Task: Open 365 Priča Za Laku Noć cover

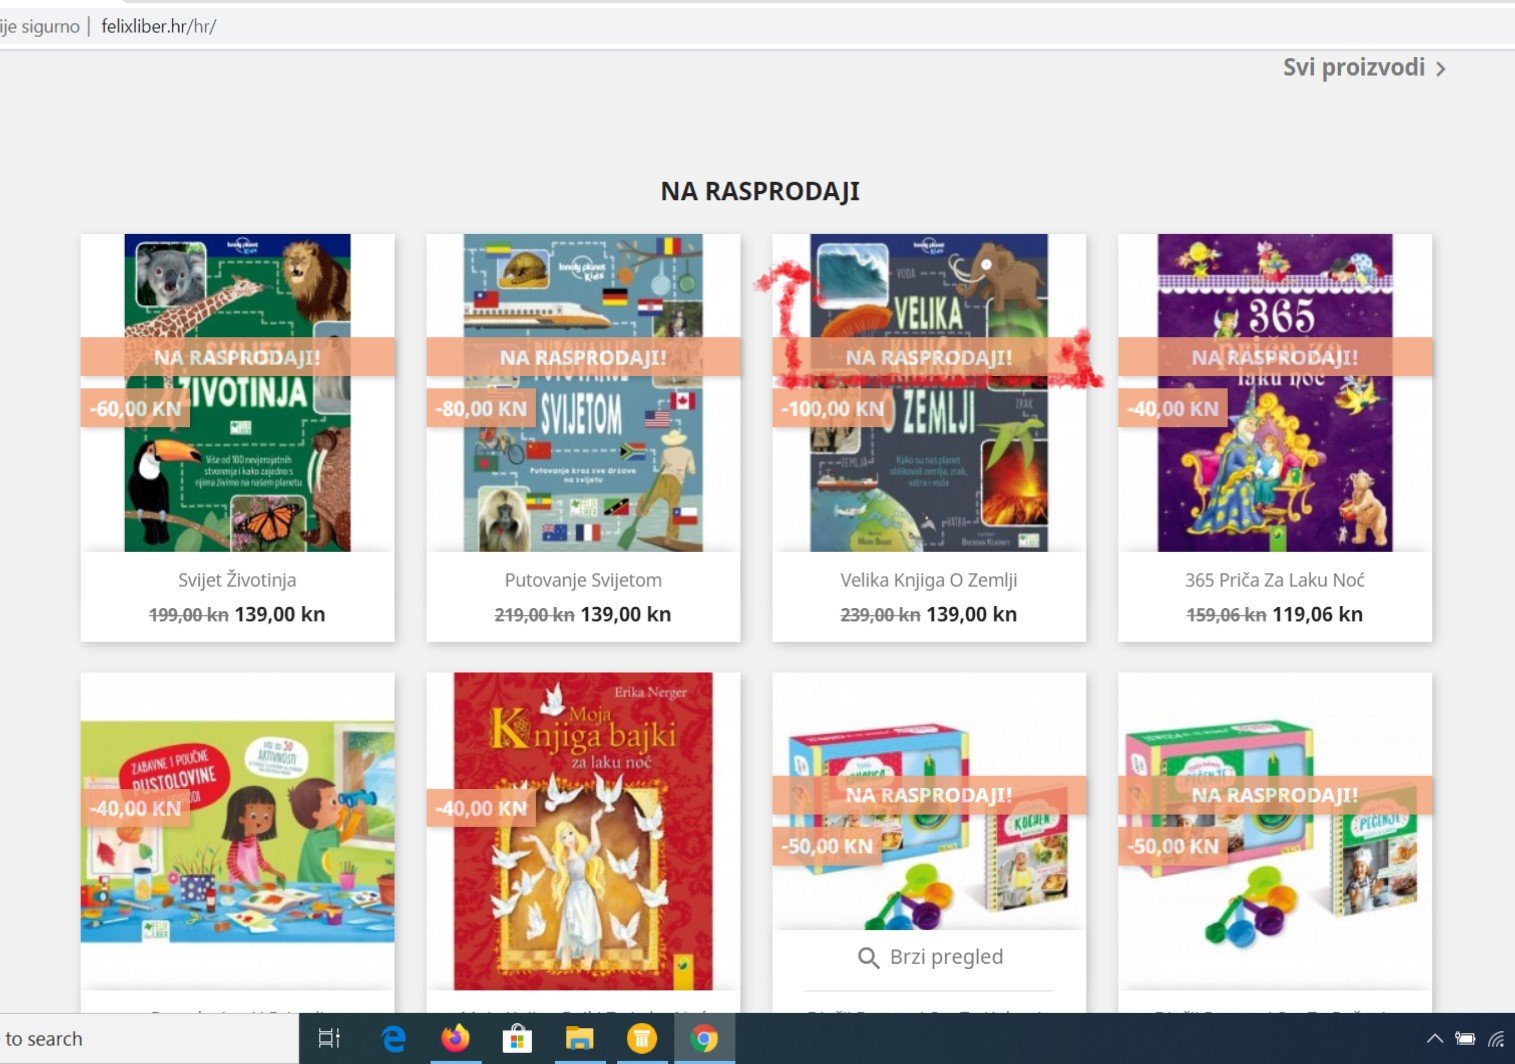Action: (x=1275, y=392)
